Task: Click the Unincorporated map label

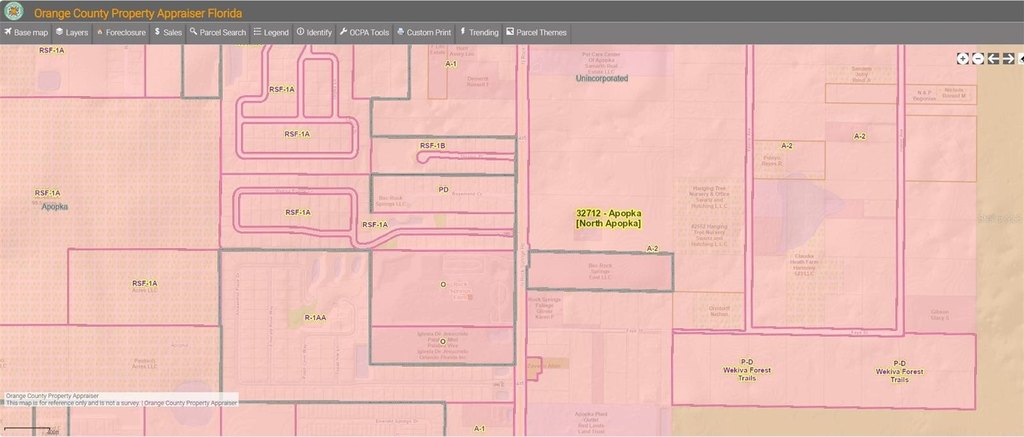Action: click(x=601, y=78)
